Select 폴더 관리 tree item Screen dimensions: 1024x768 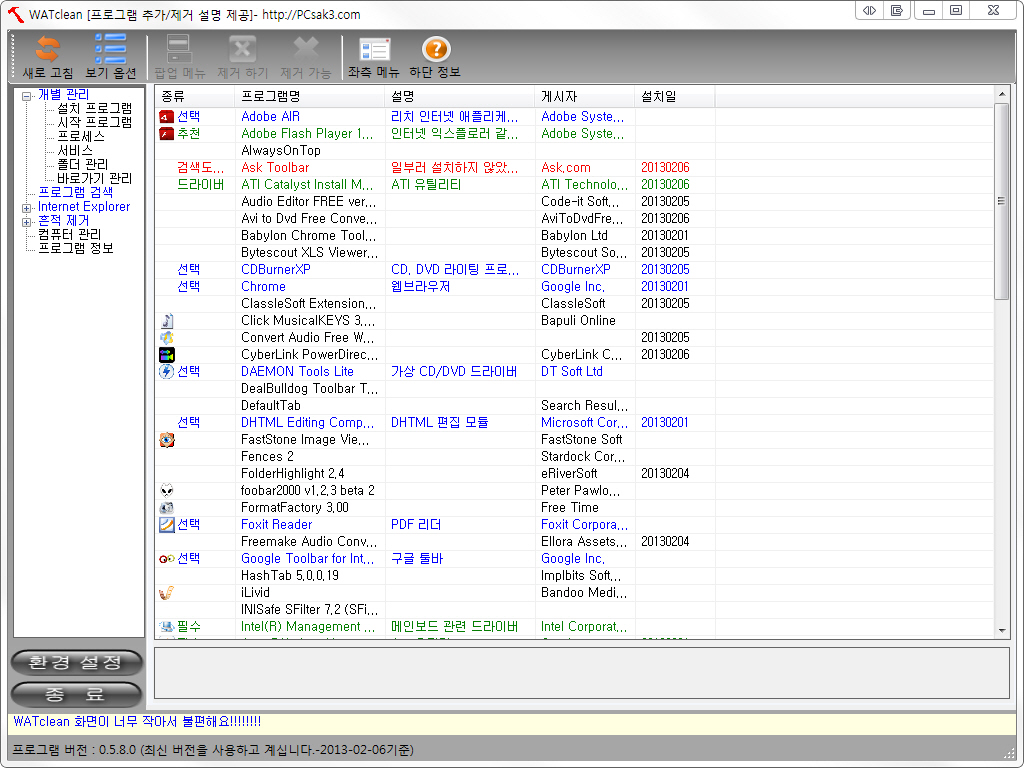(x=82, y=165)
